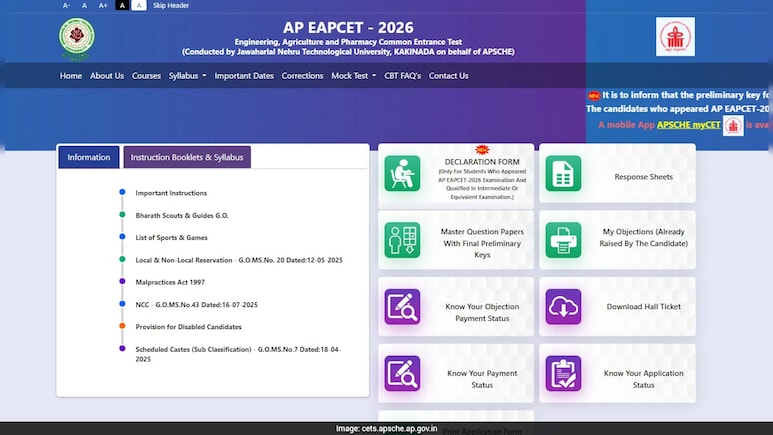Click the Know Your Application Status text
Viewport: 773px width, 435px height.
pyautogui.click(x=643, y=379)
